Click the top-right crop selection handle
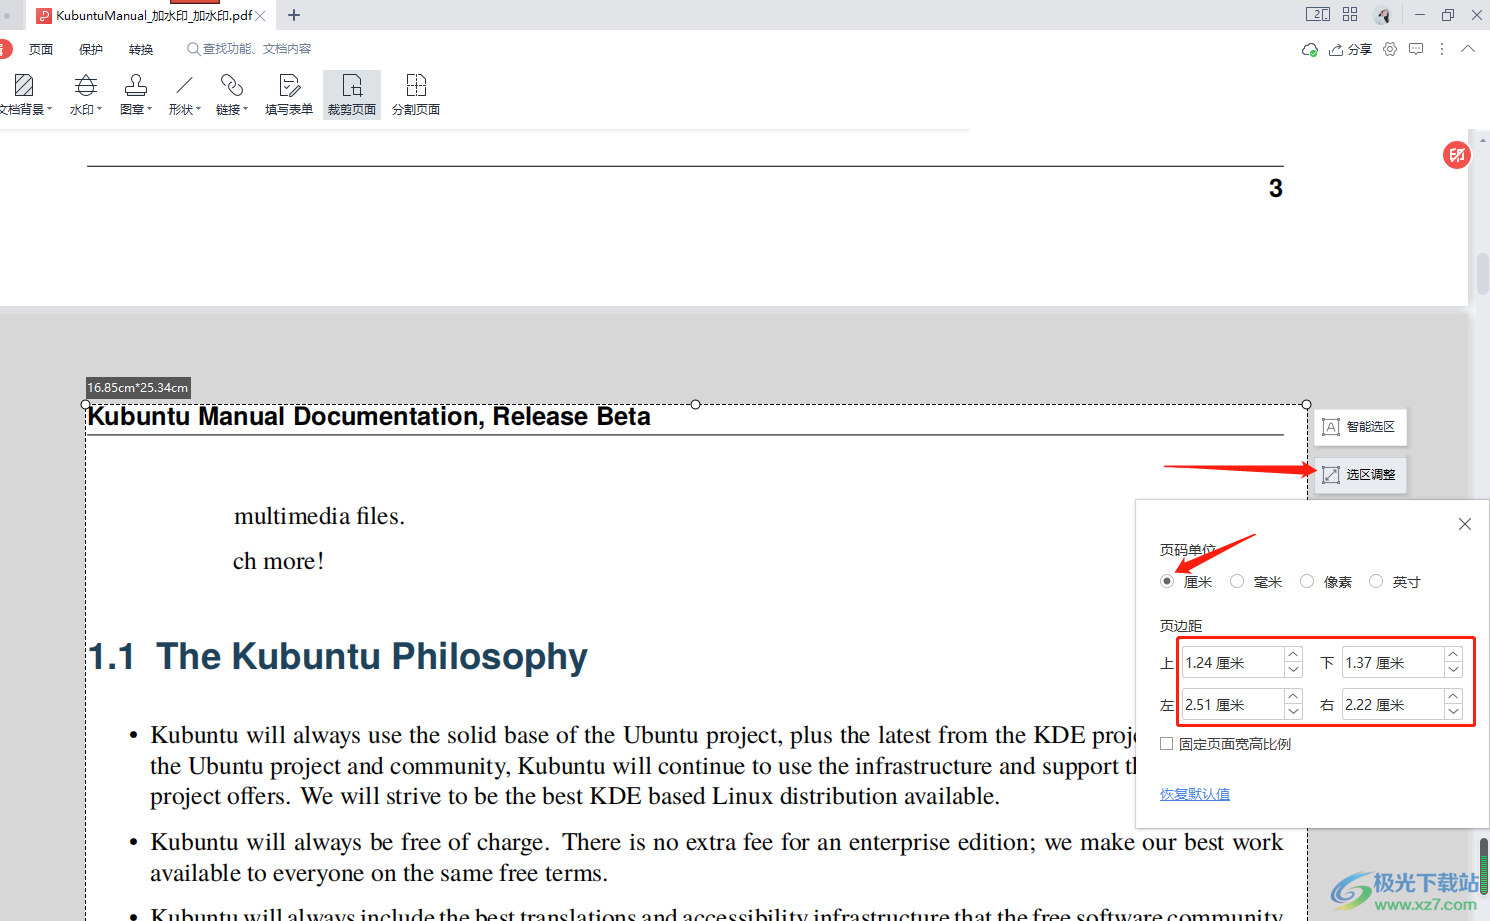 [x=1306, y=404]
